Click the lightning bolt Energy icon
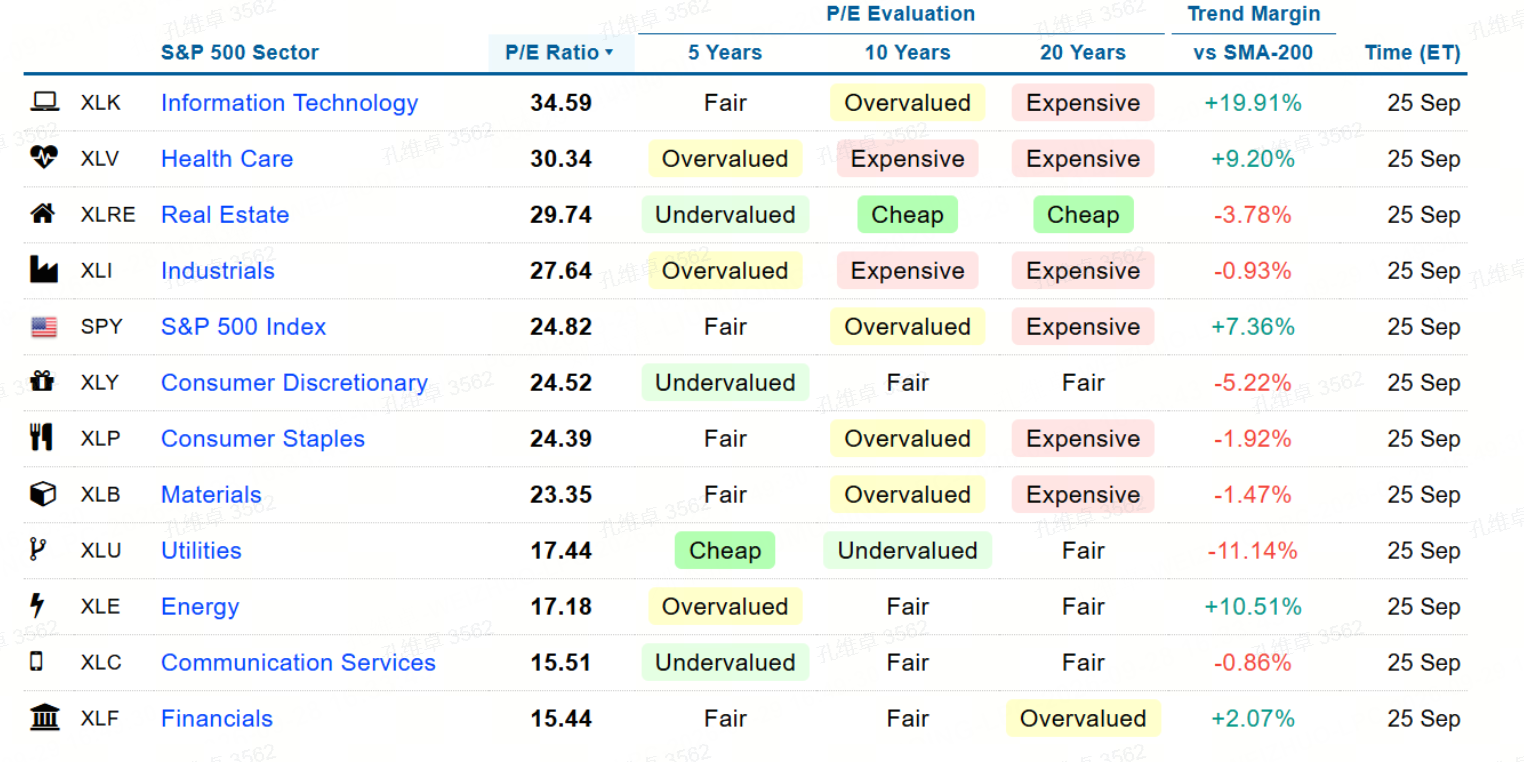The image size is (1524, 762). [x=38, y=606]
